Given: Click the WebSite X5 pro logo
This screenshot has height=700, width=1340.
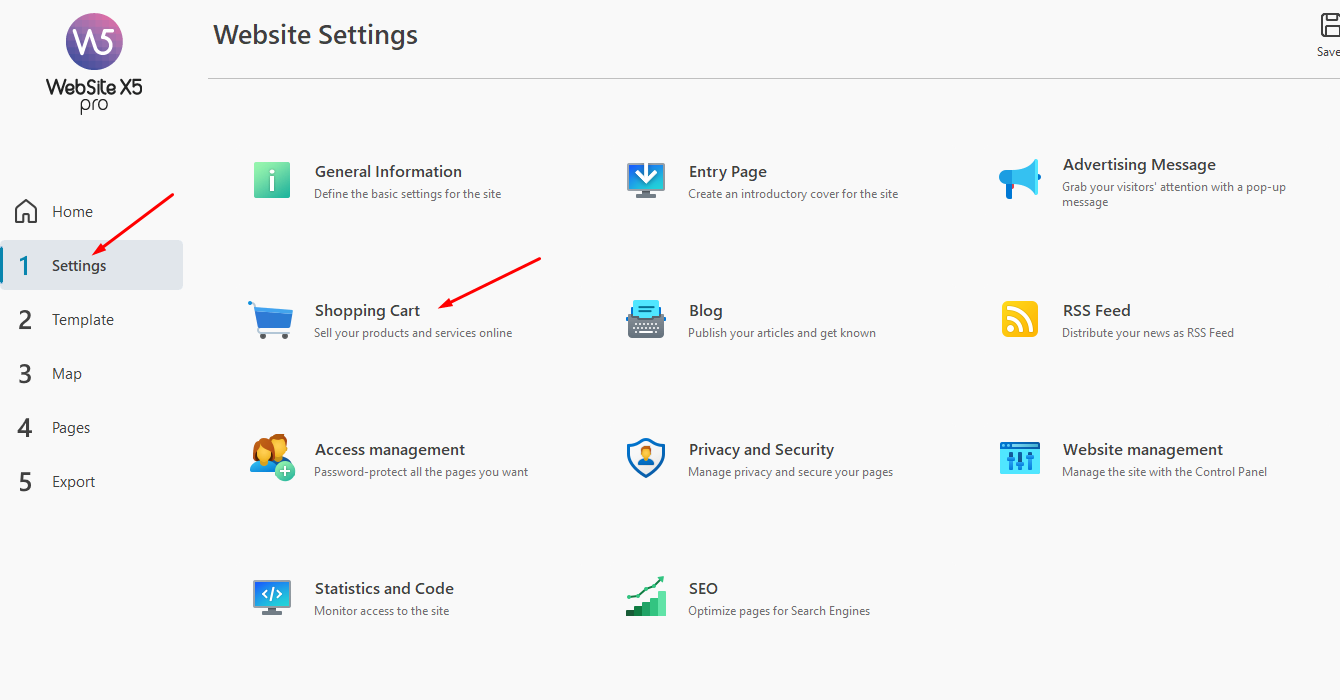Looking at the screenshot, I should tap(94, 62).
